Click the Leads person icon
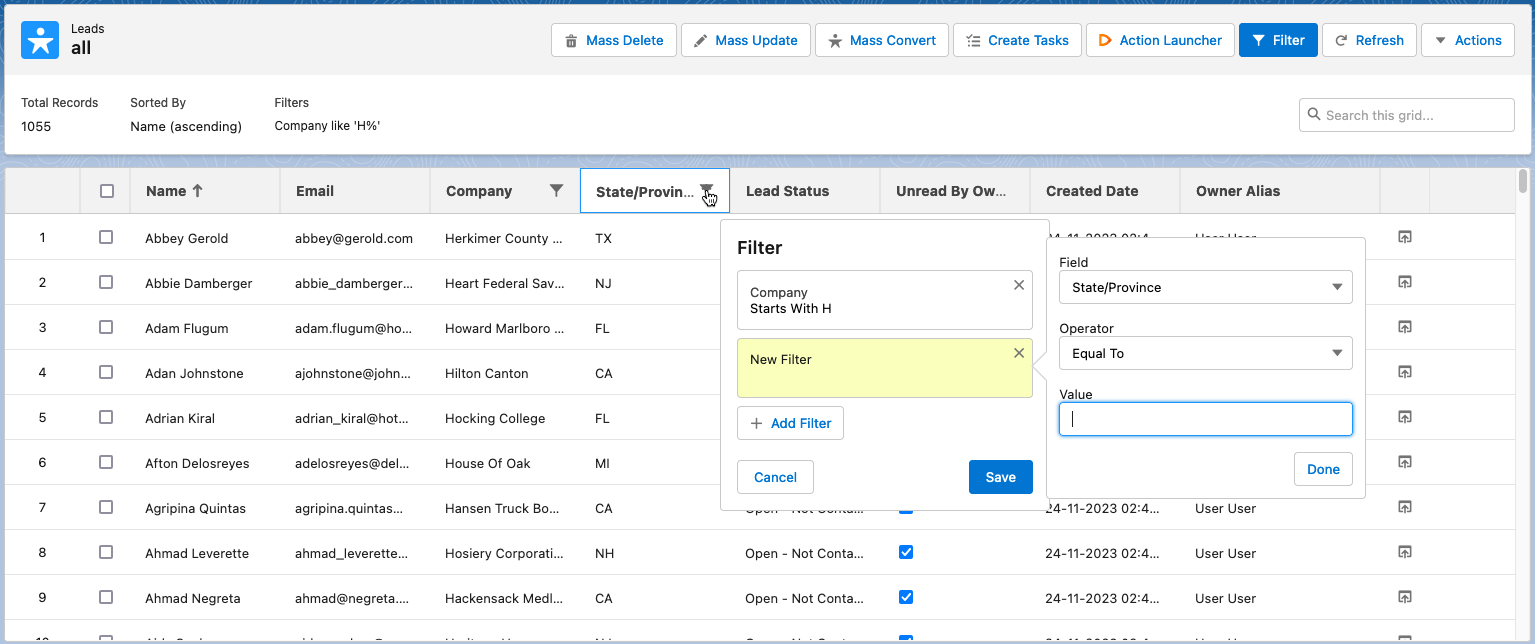This screenshot has width=1535, height=644. point(40,40)
